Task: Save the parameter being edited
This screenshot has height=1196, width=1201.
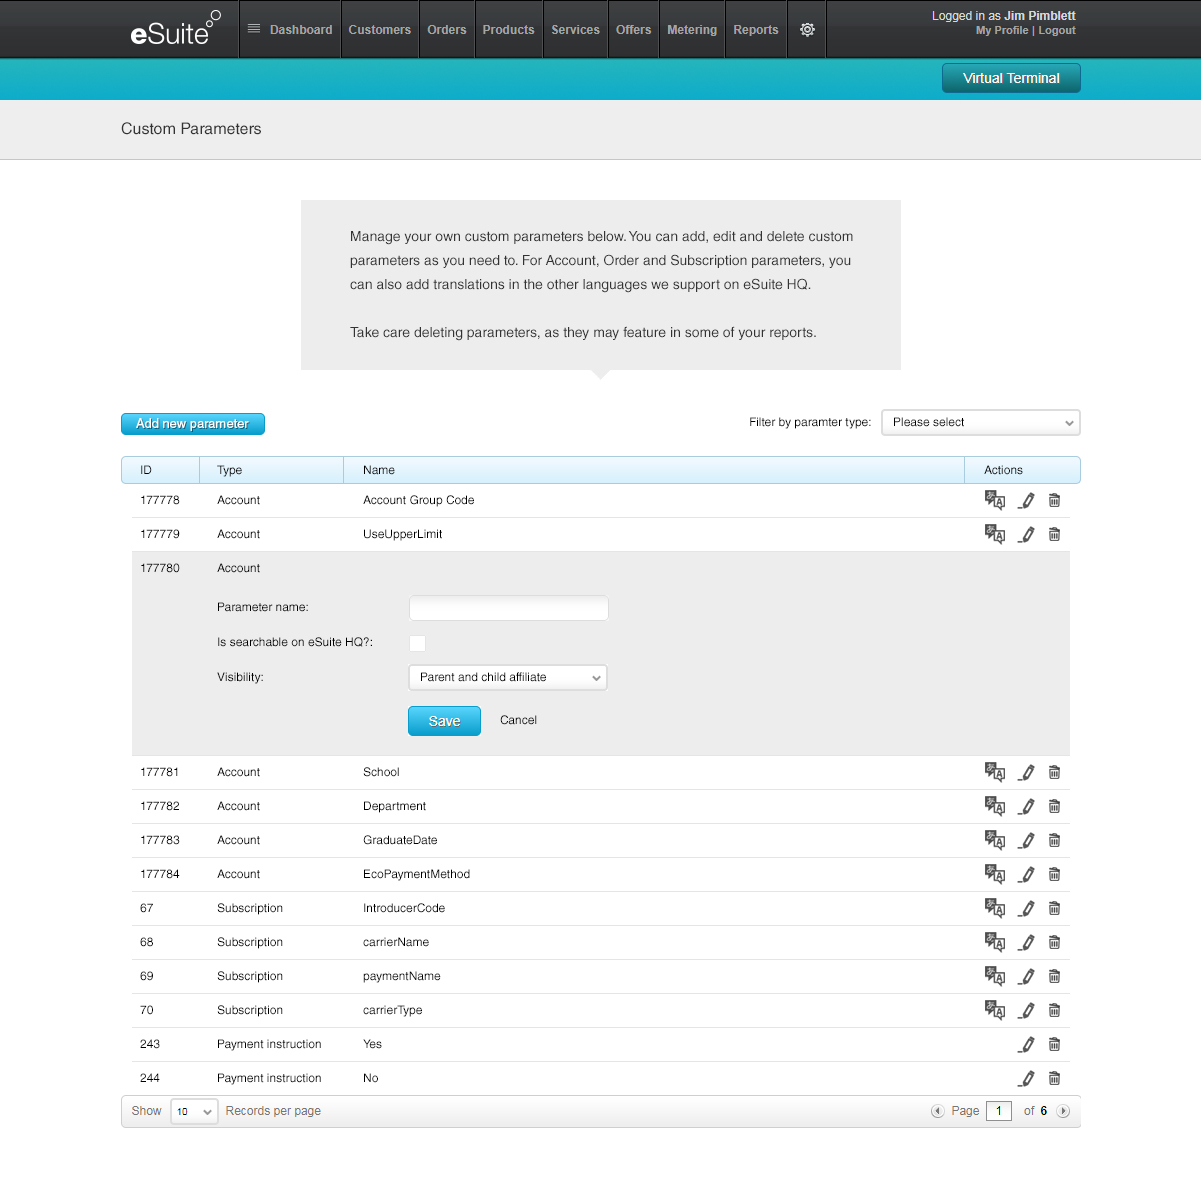Action: click(x=444, y=721)
